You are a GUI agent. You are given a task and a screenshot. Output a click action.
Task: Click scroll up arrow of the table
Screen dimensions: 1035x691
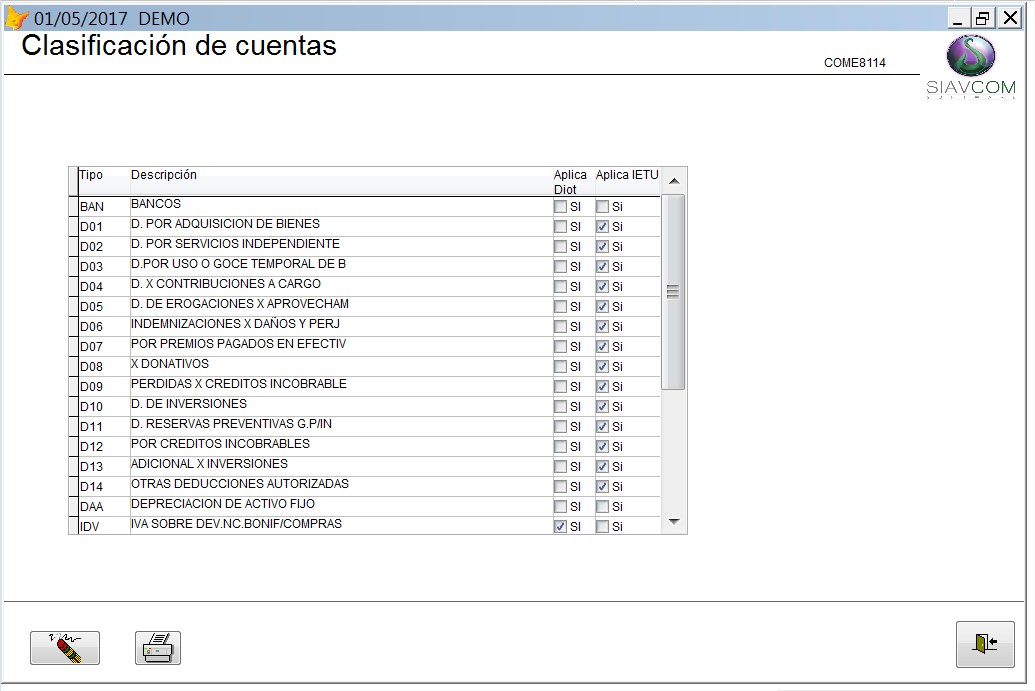(x=674, y=181)
